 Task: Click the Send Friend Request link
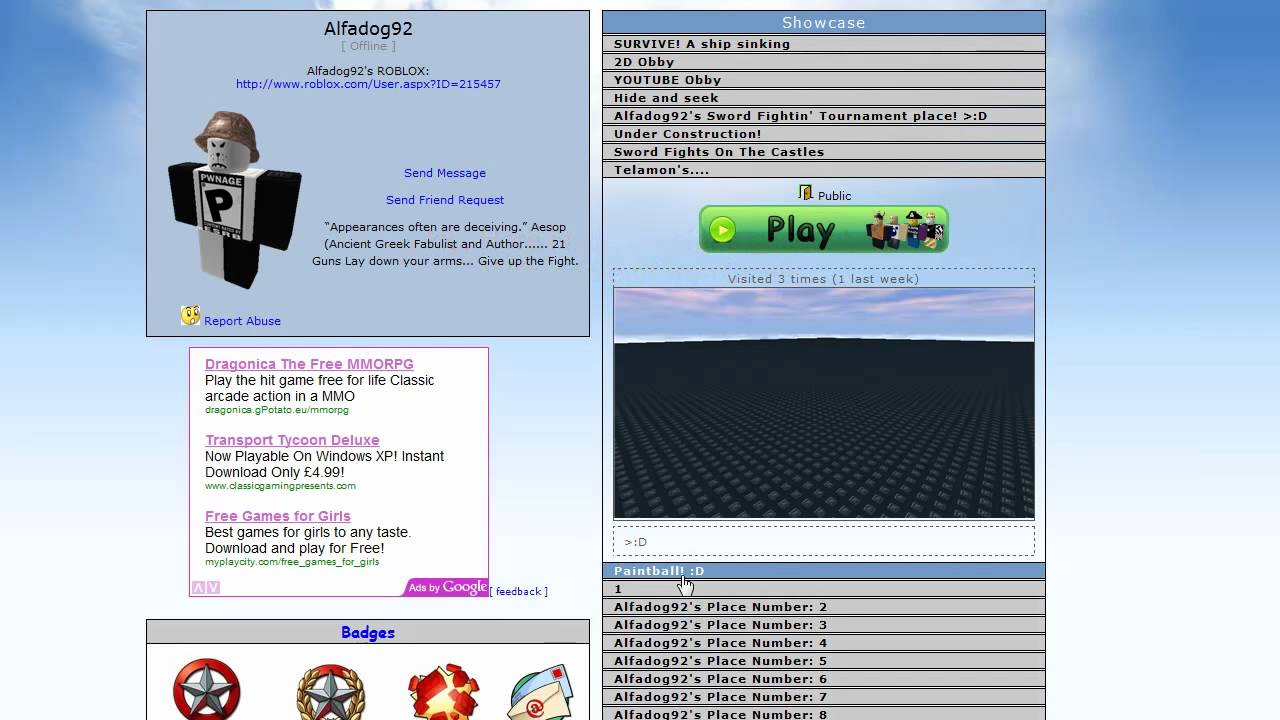445,200
